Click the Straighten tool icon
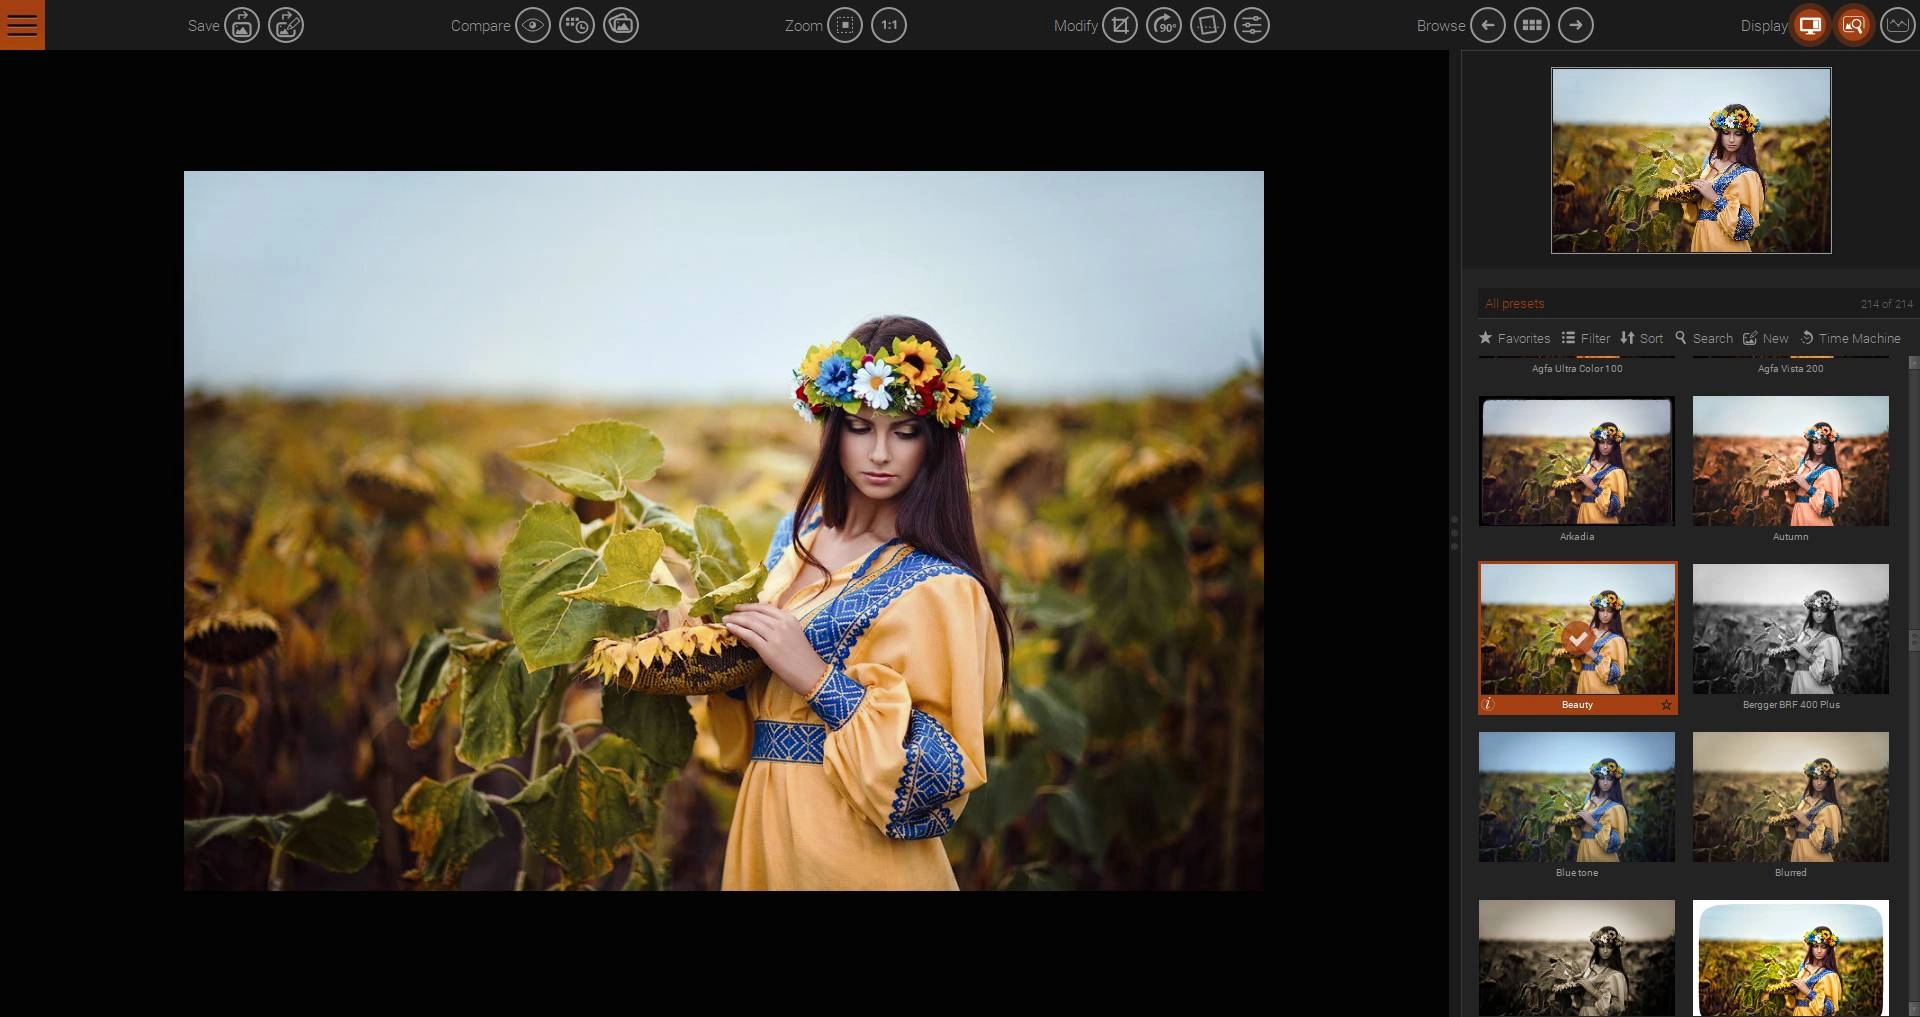The width and height of the screenshot is (1920, 1017). coord(1208,25)
